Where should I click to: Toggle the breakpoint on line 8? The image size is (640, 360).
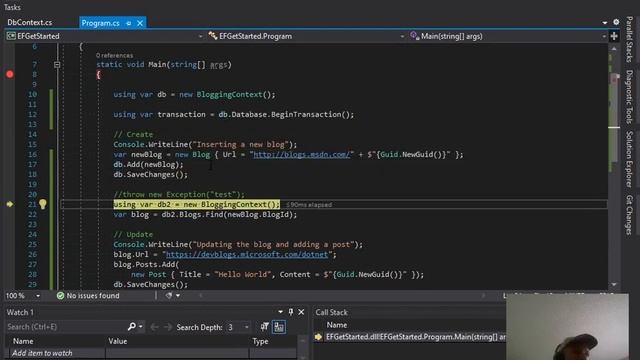coord(10,74)
